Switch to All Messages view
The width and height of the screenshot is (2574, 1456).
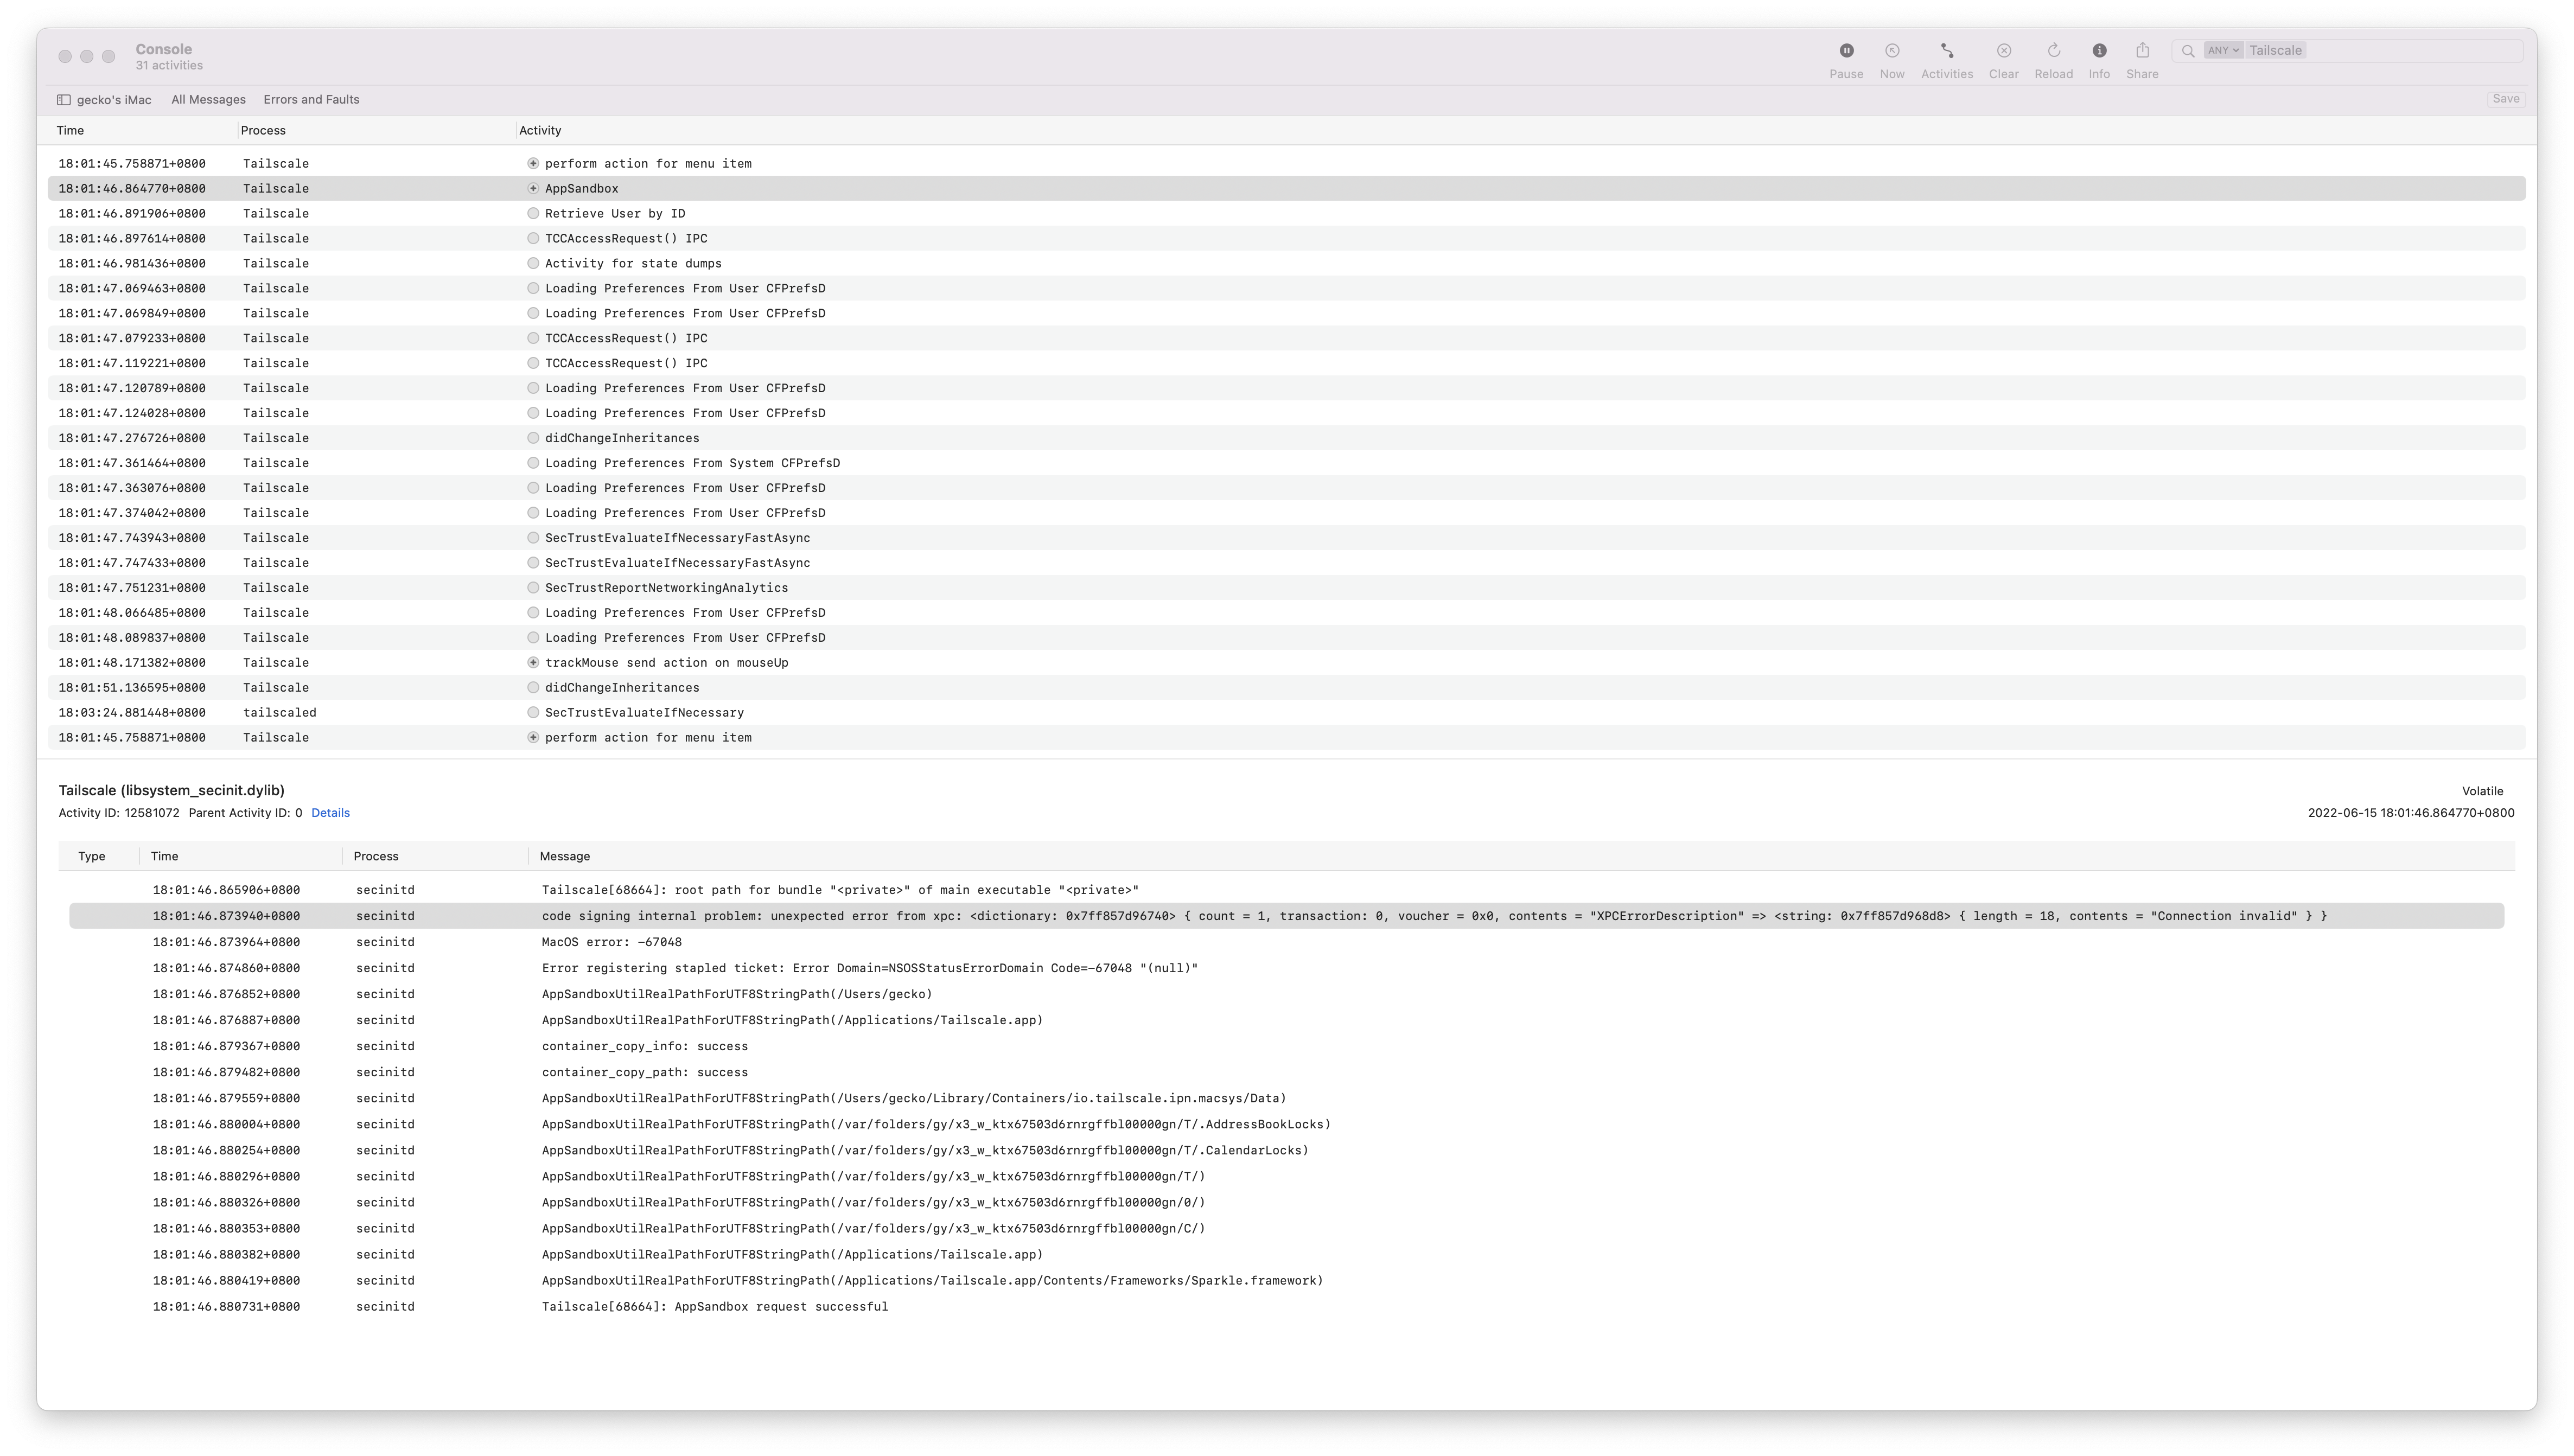(208, 99)
